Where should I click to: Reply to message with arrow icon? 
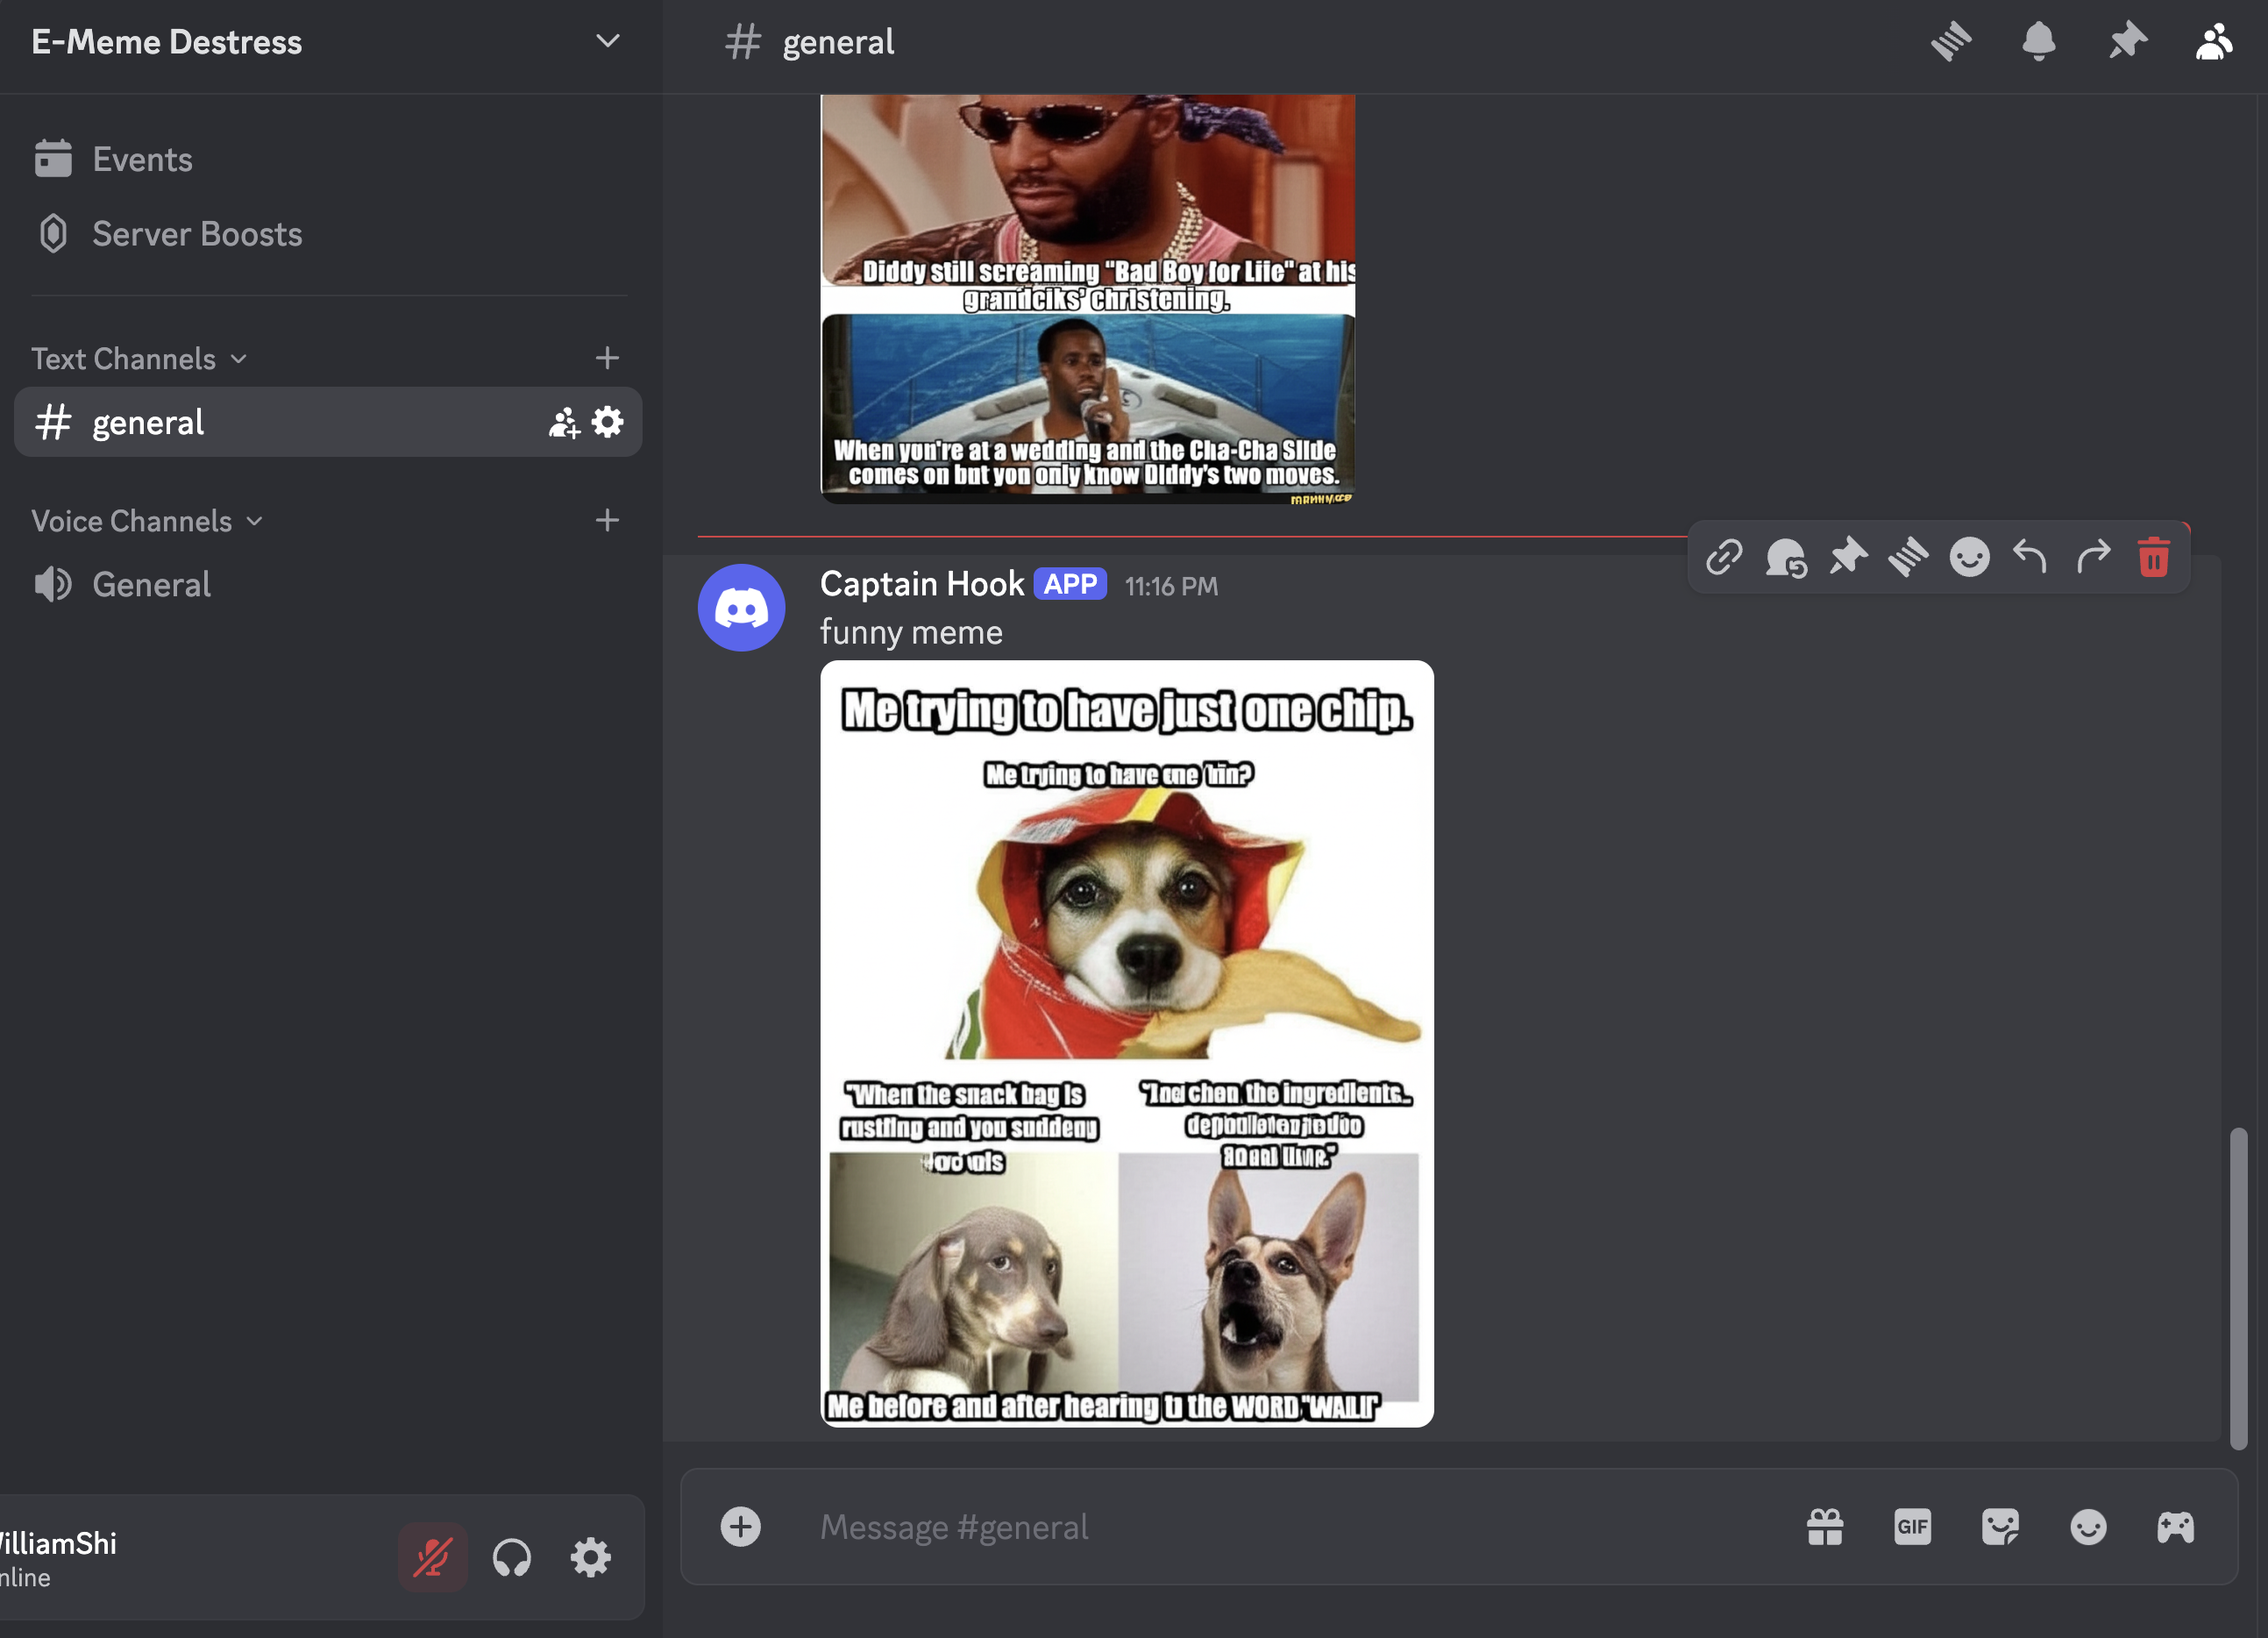click(2030, 557)
